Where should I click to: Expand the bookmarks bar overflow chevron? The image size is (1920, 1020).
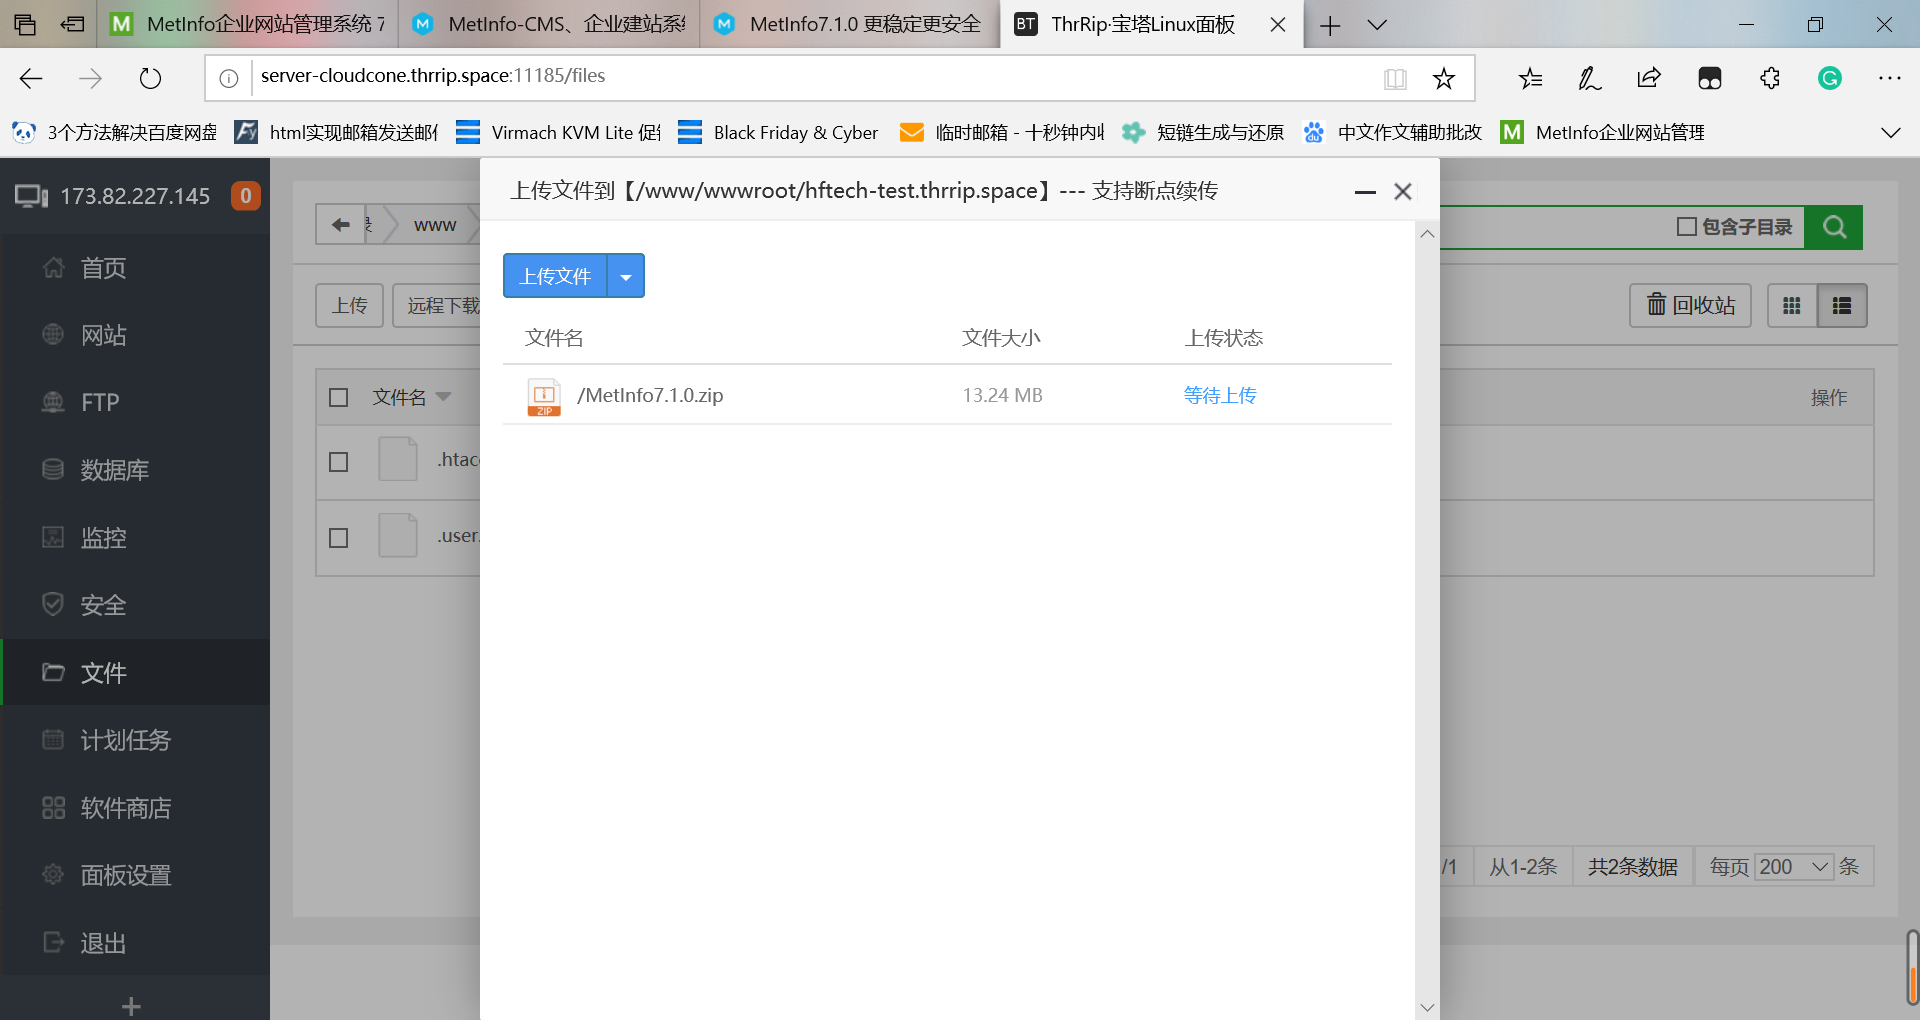pos(1890,133)
